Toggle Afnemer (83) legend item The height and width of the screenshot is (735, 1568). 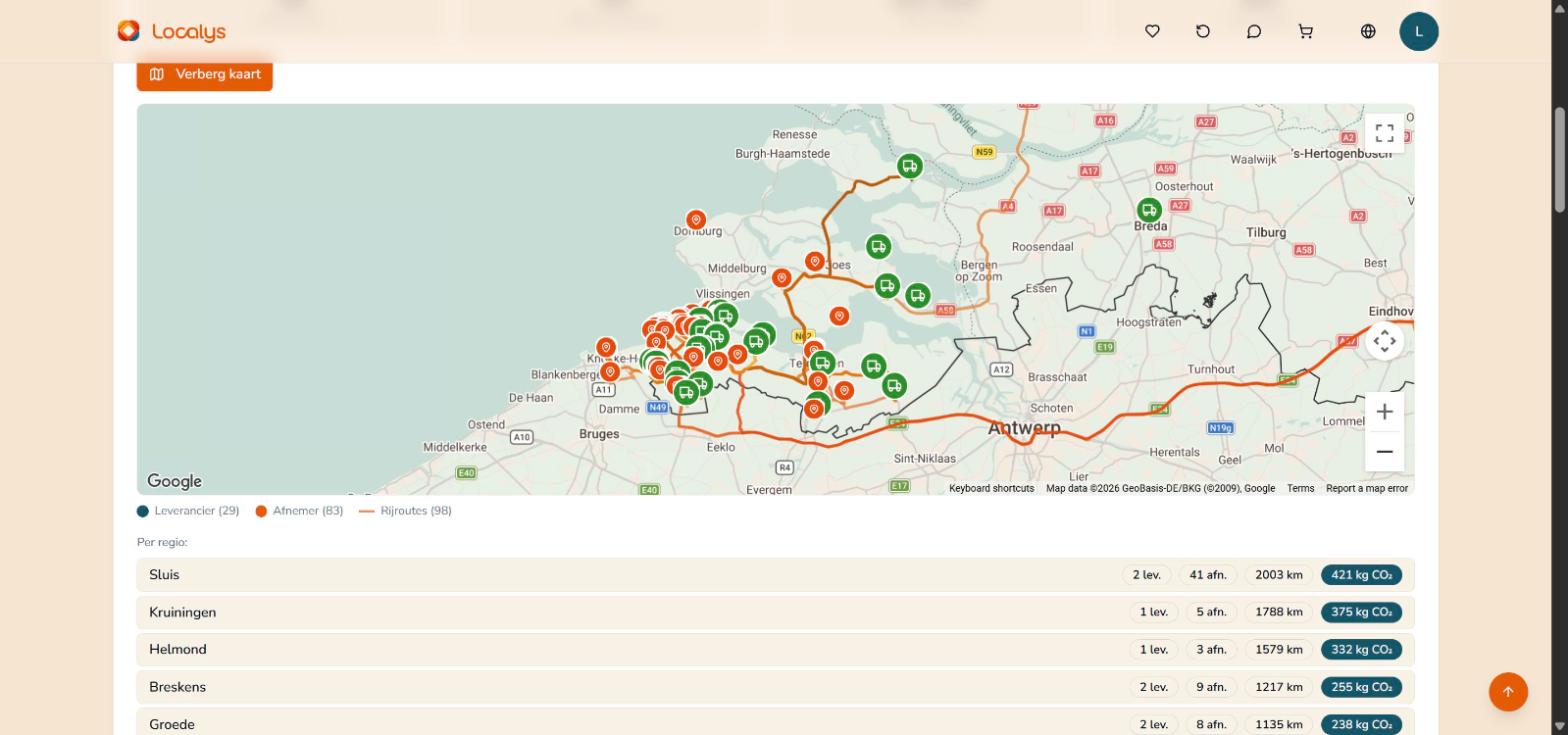point(299,511)
